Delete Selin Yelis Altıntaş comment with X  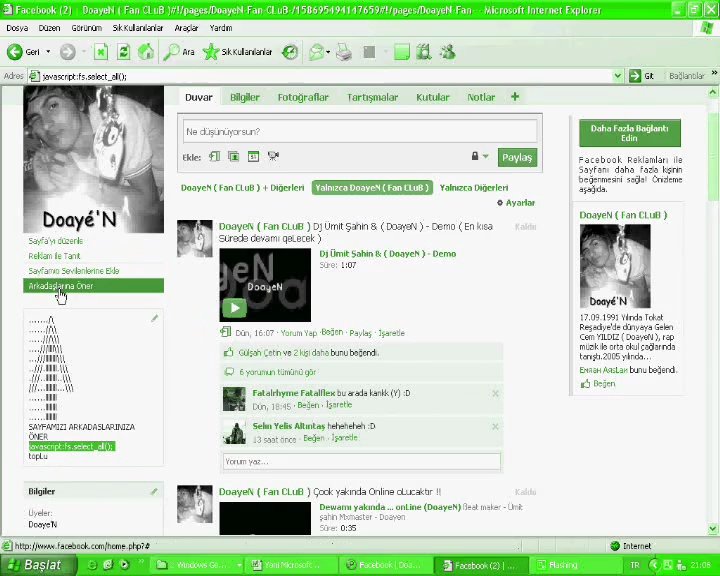495,427
